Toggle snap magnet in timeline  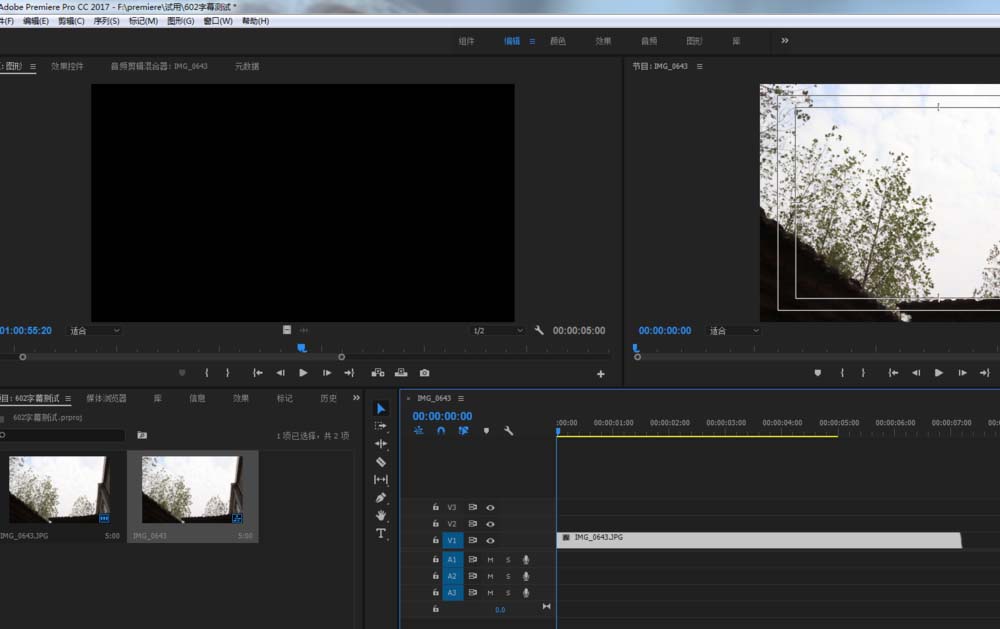441,431
